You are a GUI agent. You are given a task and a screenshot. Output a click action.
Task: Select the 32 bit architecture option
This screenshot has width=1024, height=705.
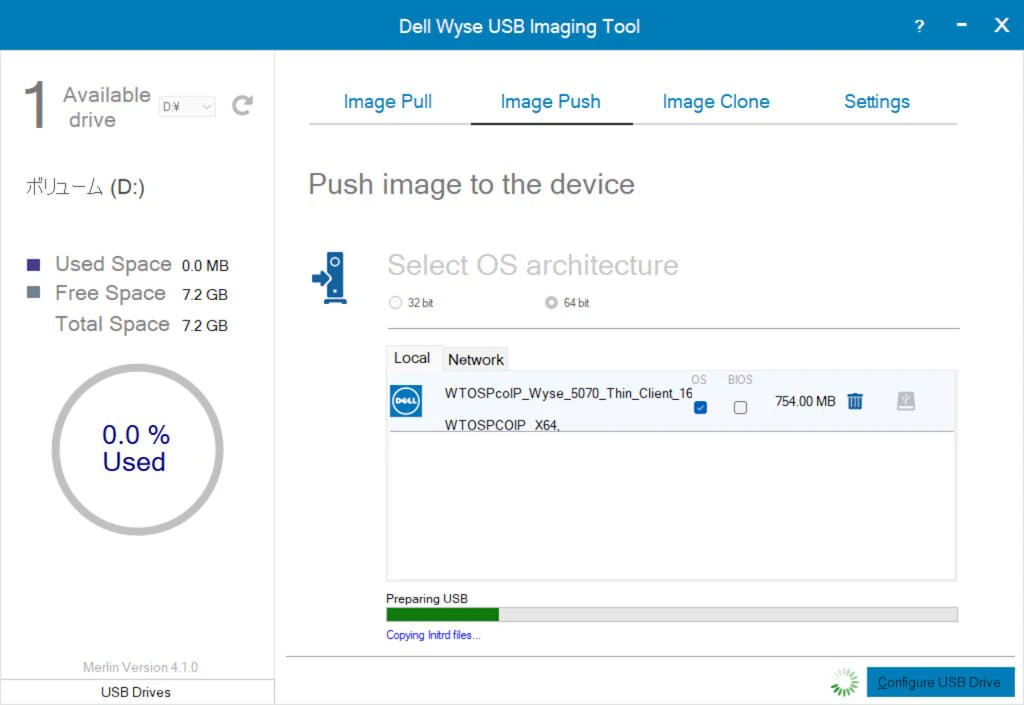(395, 302)
